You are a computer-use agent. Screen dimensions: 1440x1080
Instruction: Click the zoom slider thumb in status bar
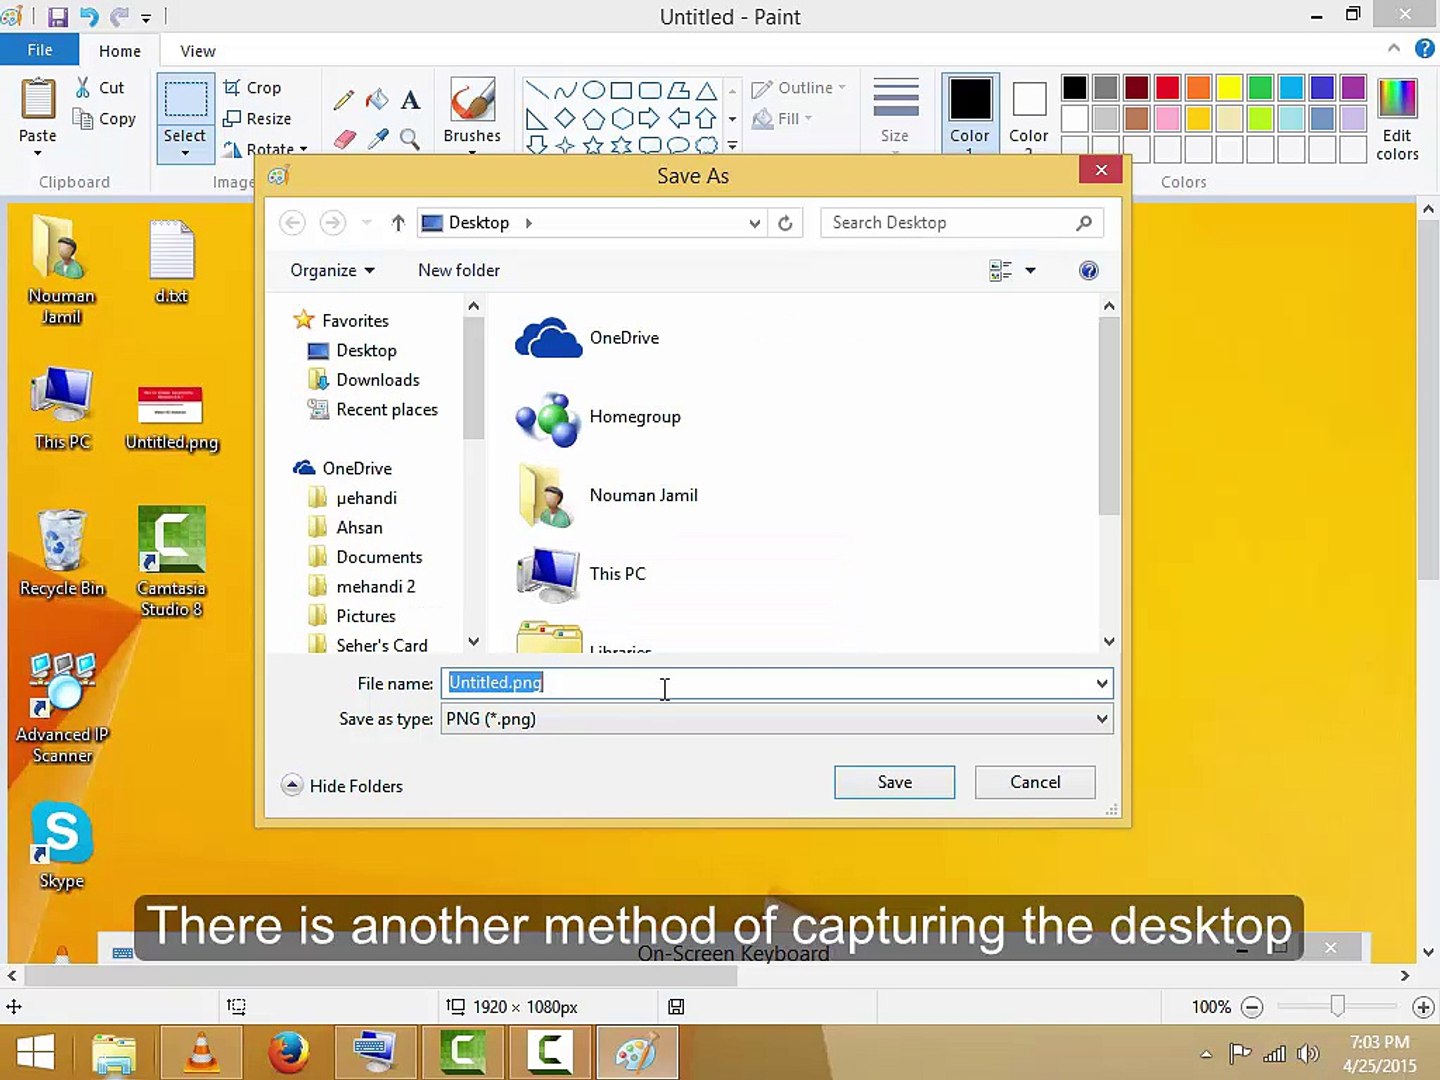(x=1337, y=1006)
